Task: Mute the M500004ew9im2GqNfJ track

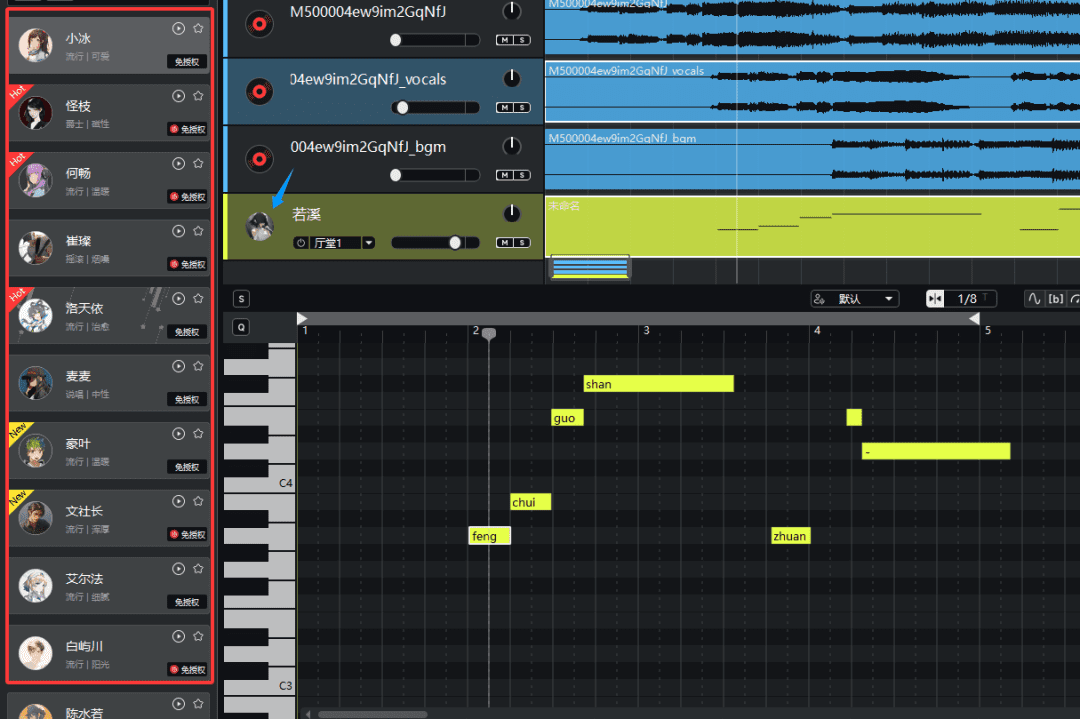Action: [505, 40]
